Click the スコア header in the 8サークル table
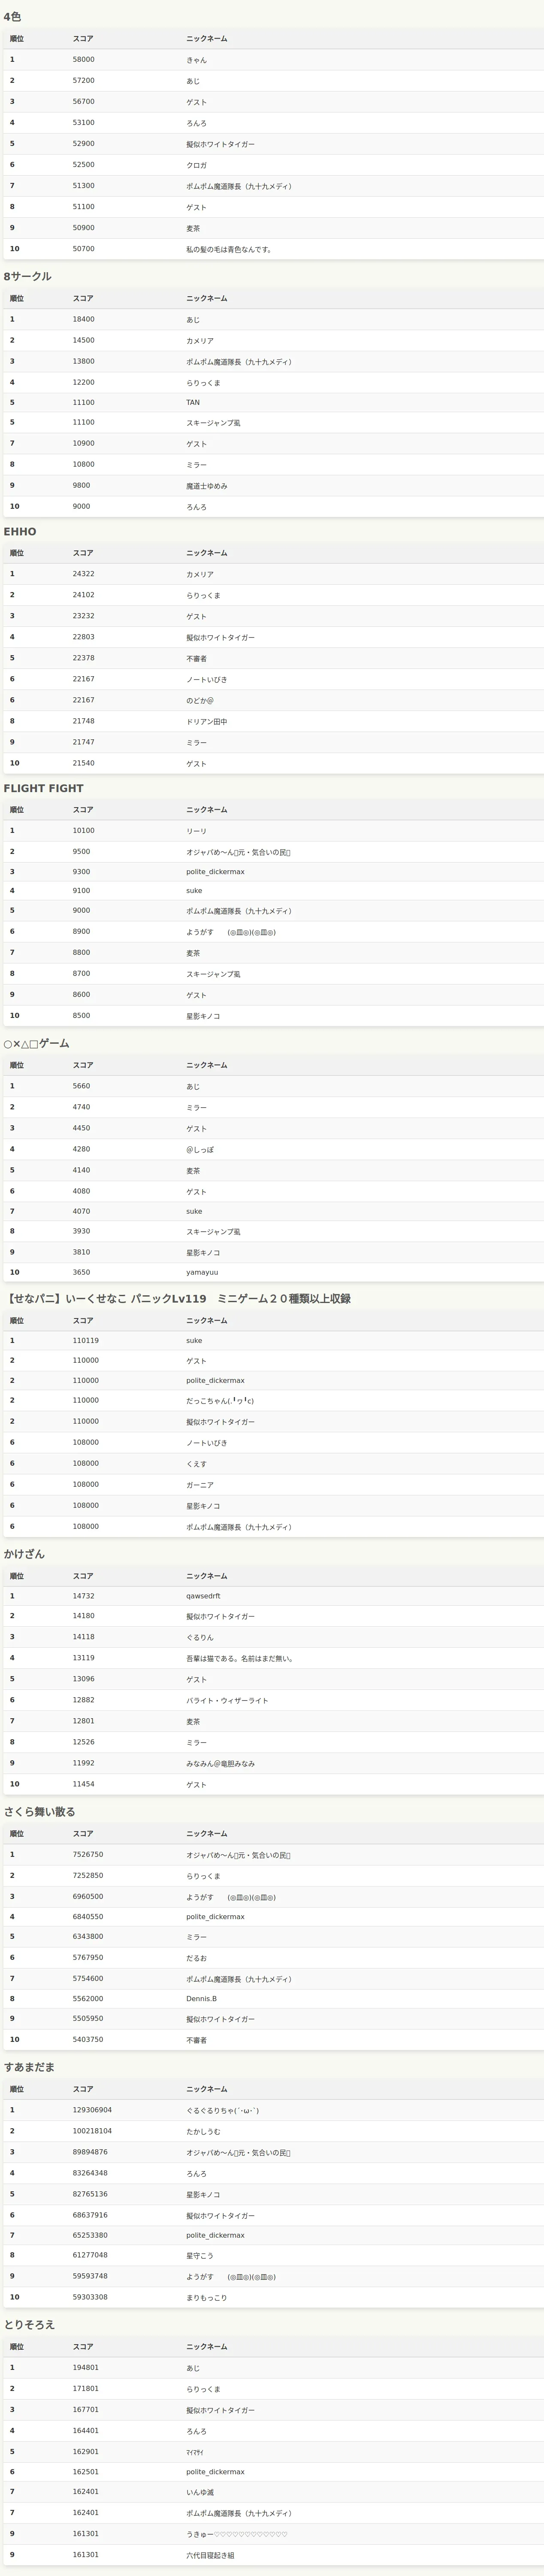The width and height of the screenshot is (544, 2576). pyautogui.click(x=83, y=298)
